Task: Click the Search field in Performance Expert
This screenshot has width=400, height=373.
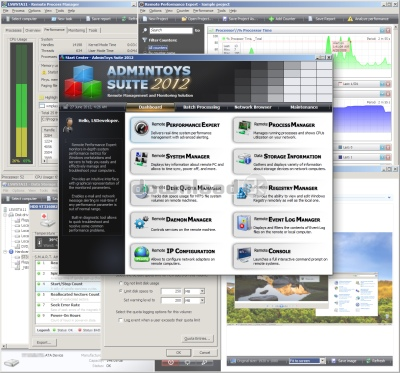Action: (171, 30)
